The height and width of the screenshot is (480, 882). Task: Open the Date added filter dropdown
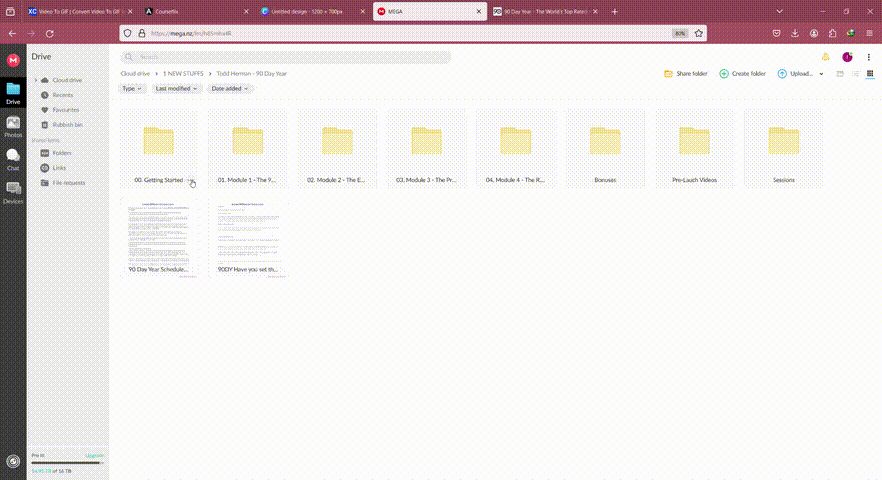coord(230,88)
